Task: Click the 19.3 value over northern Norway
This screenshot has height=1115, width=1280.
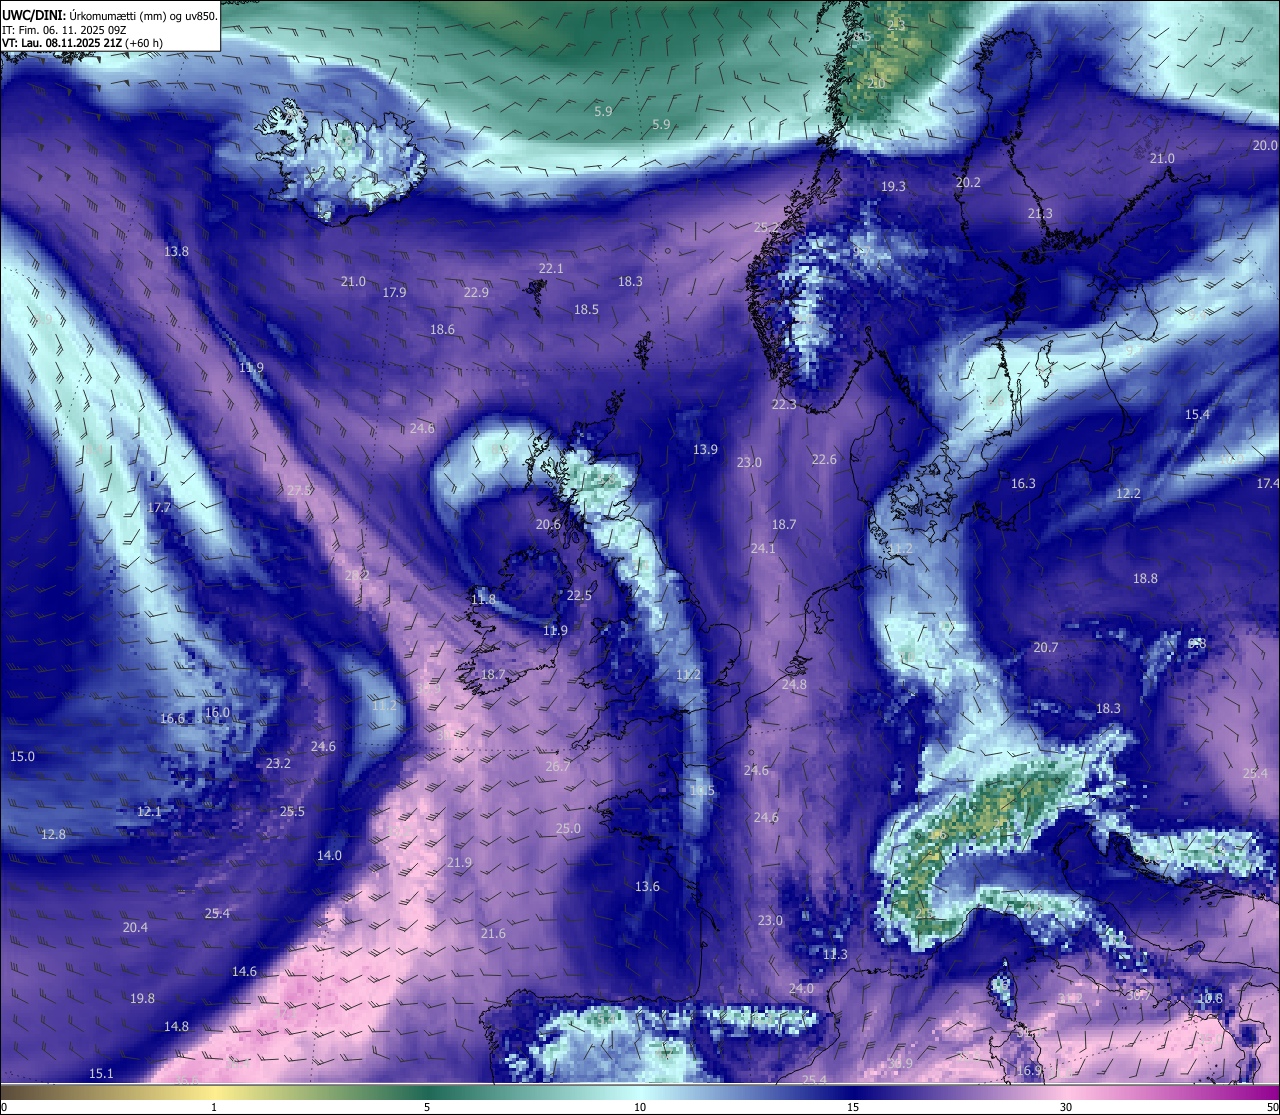Action: click(893, 187)
